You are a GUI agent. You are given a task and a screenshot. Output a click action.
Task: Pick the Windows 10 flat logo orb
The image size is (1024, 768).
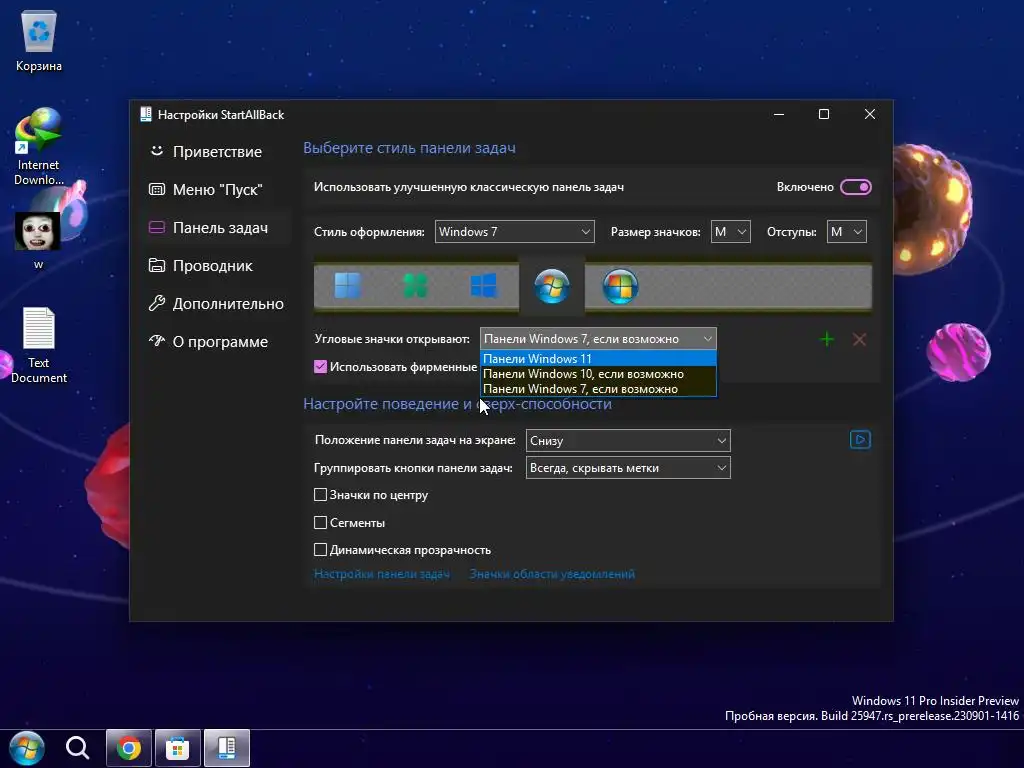483,285
